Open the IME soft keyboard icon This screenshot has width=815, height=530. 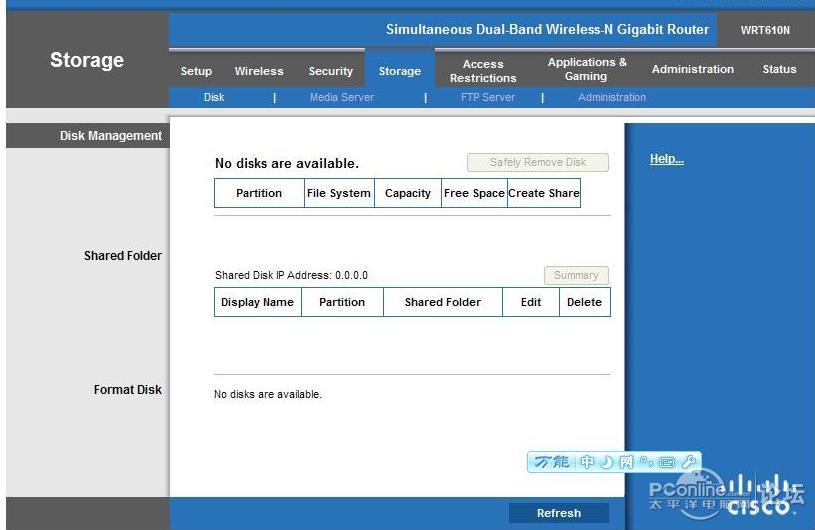coord(667,462)
